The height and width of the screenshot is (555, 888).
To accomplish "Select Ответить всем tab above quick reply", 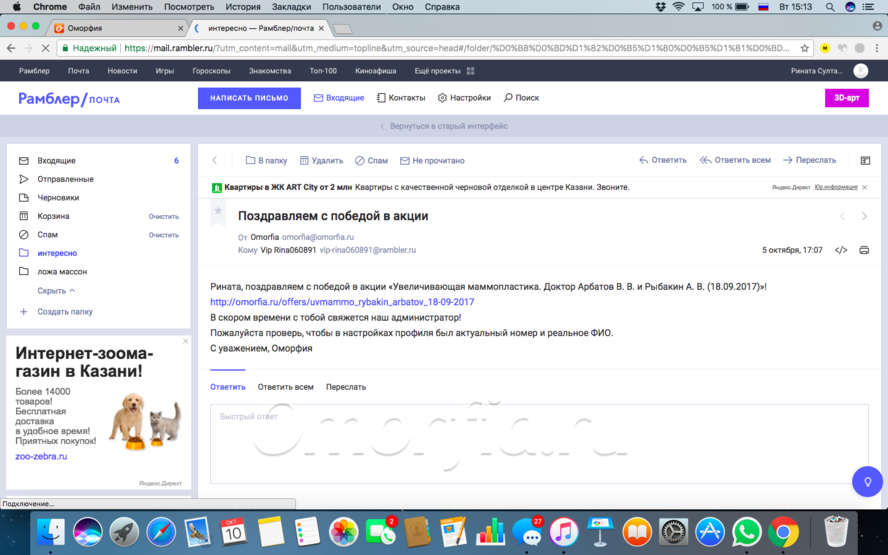I will click(x=285, y=387).
